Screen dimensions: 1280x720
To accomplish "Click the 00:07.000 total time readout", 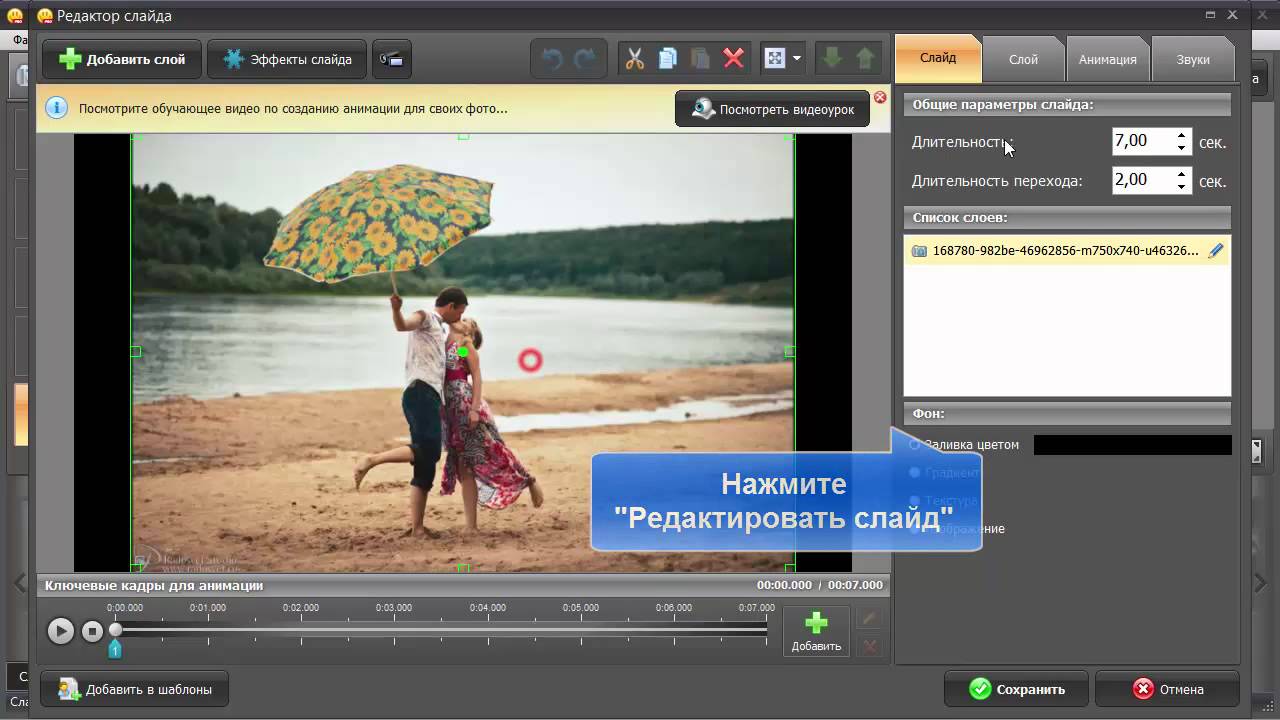I will (855, 585).
